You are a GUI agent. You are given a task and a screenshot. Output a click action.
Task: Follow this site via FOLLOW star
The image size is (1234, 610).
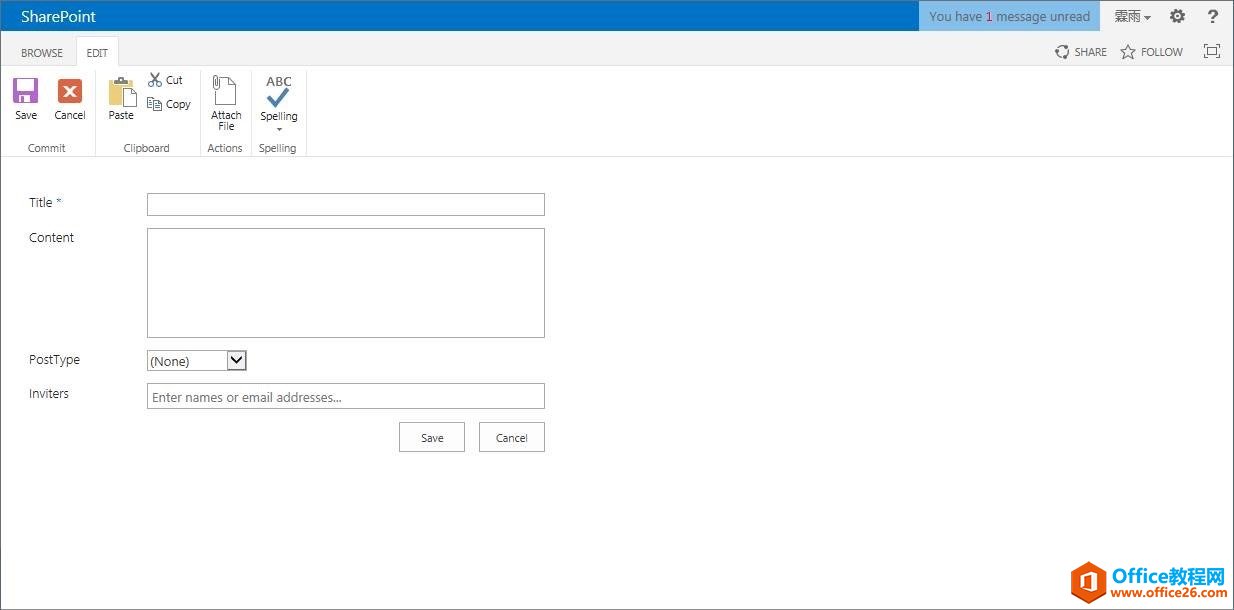click(x=1151, y=52)
